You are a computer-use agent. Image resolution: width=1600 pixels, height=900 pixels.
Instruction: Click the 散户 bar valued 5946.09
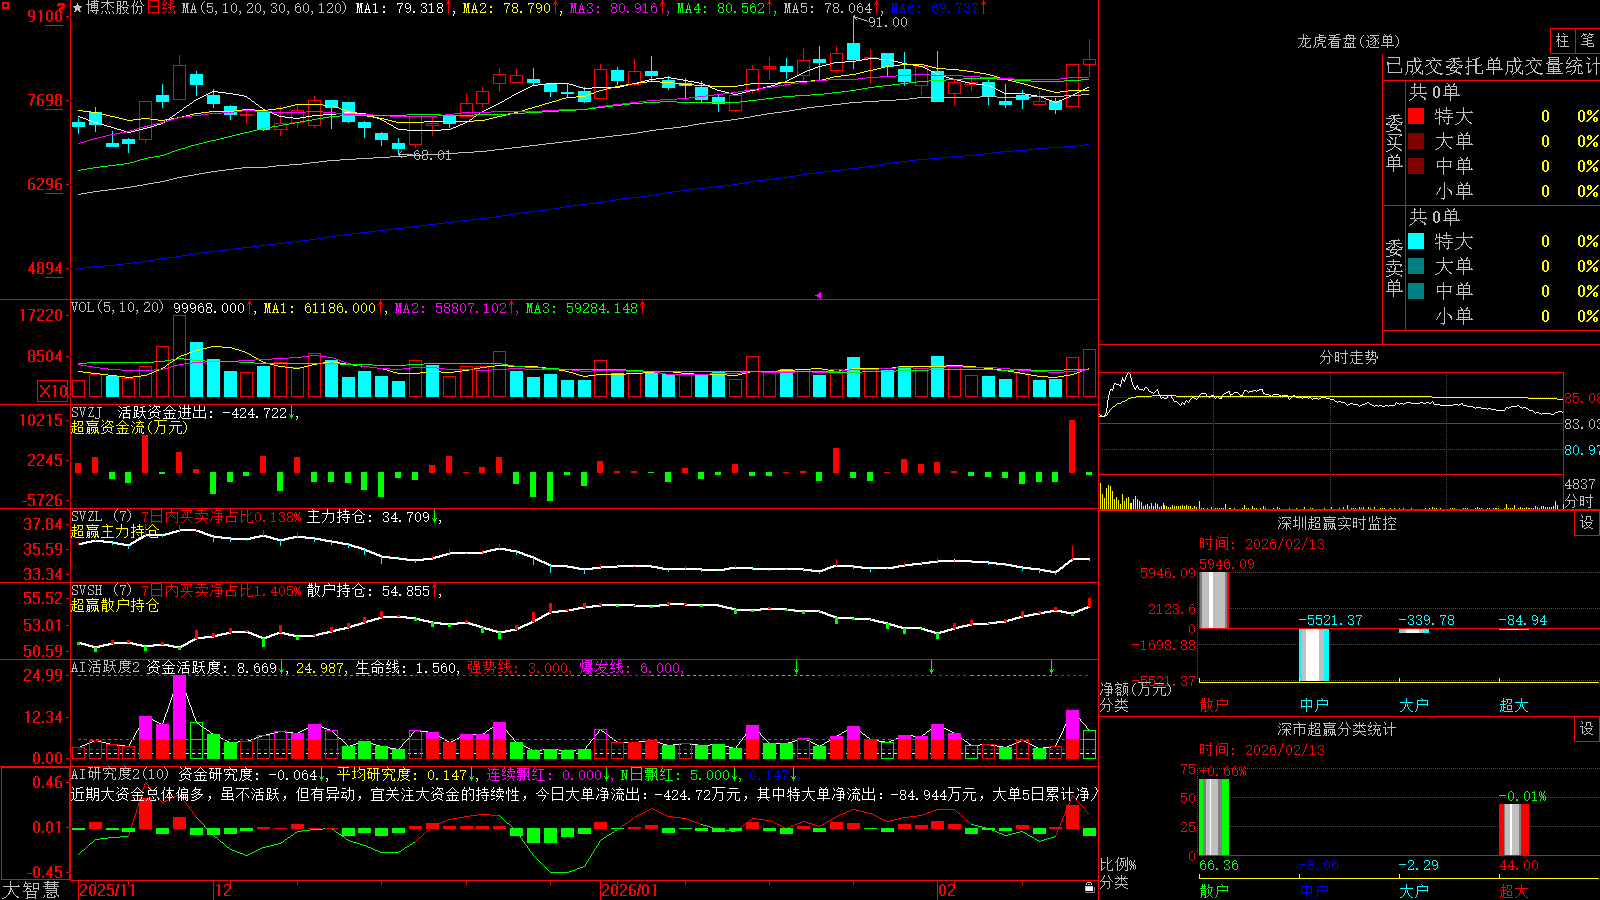click(x=1213, y=600)
